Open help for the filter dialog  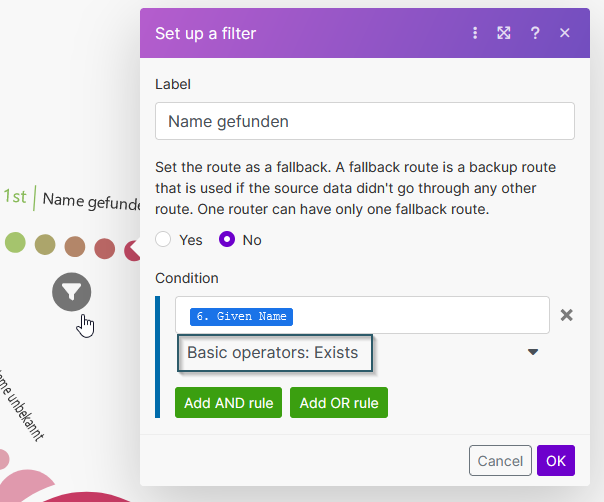pos(535,33)
